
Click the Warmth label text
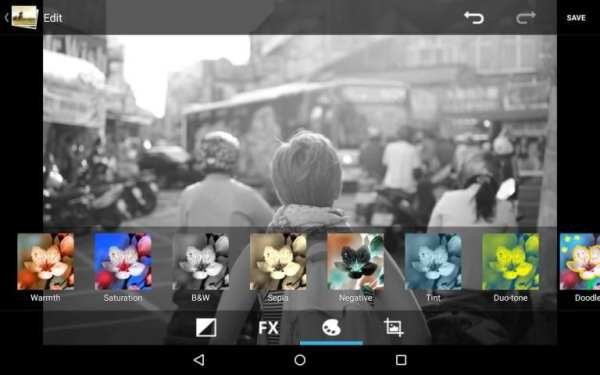click(46, 298)
